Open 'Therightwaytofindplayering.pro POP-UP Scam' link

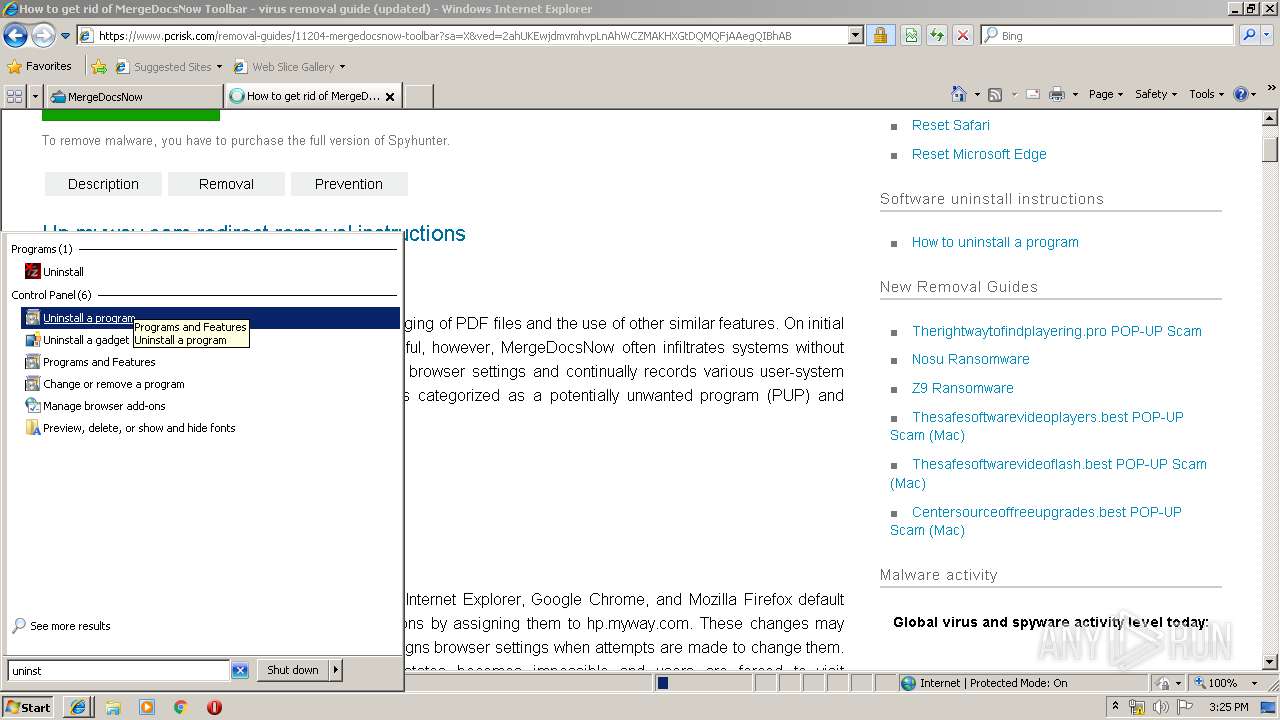coord(1057,331)
